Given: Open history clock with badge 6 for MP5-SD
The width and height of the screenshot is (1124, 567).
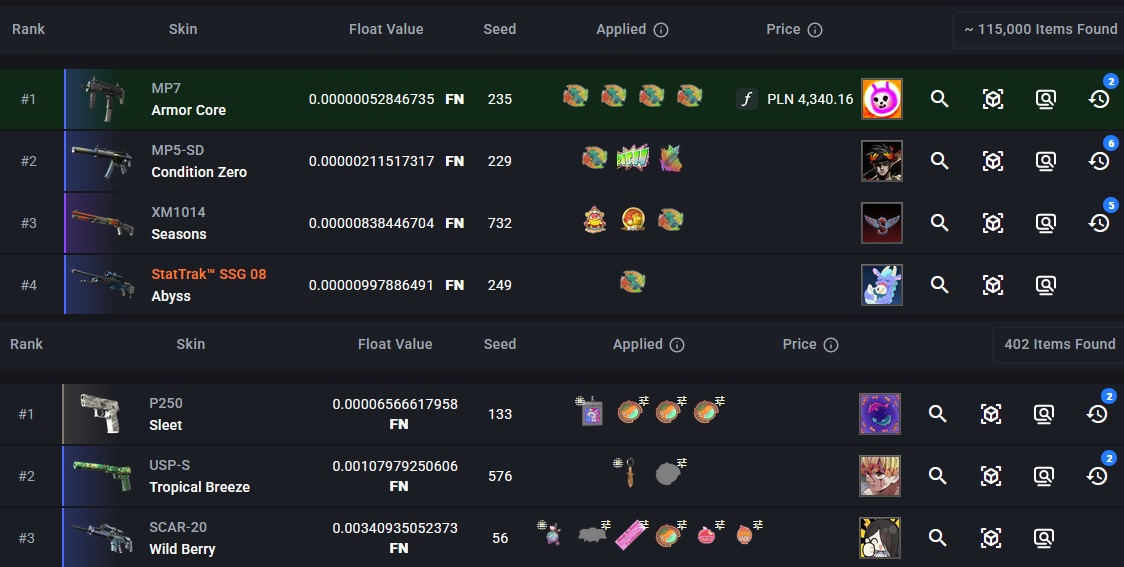Looking at the screenshot, I should pyautogui.click(x=1099, y=161).
